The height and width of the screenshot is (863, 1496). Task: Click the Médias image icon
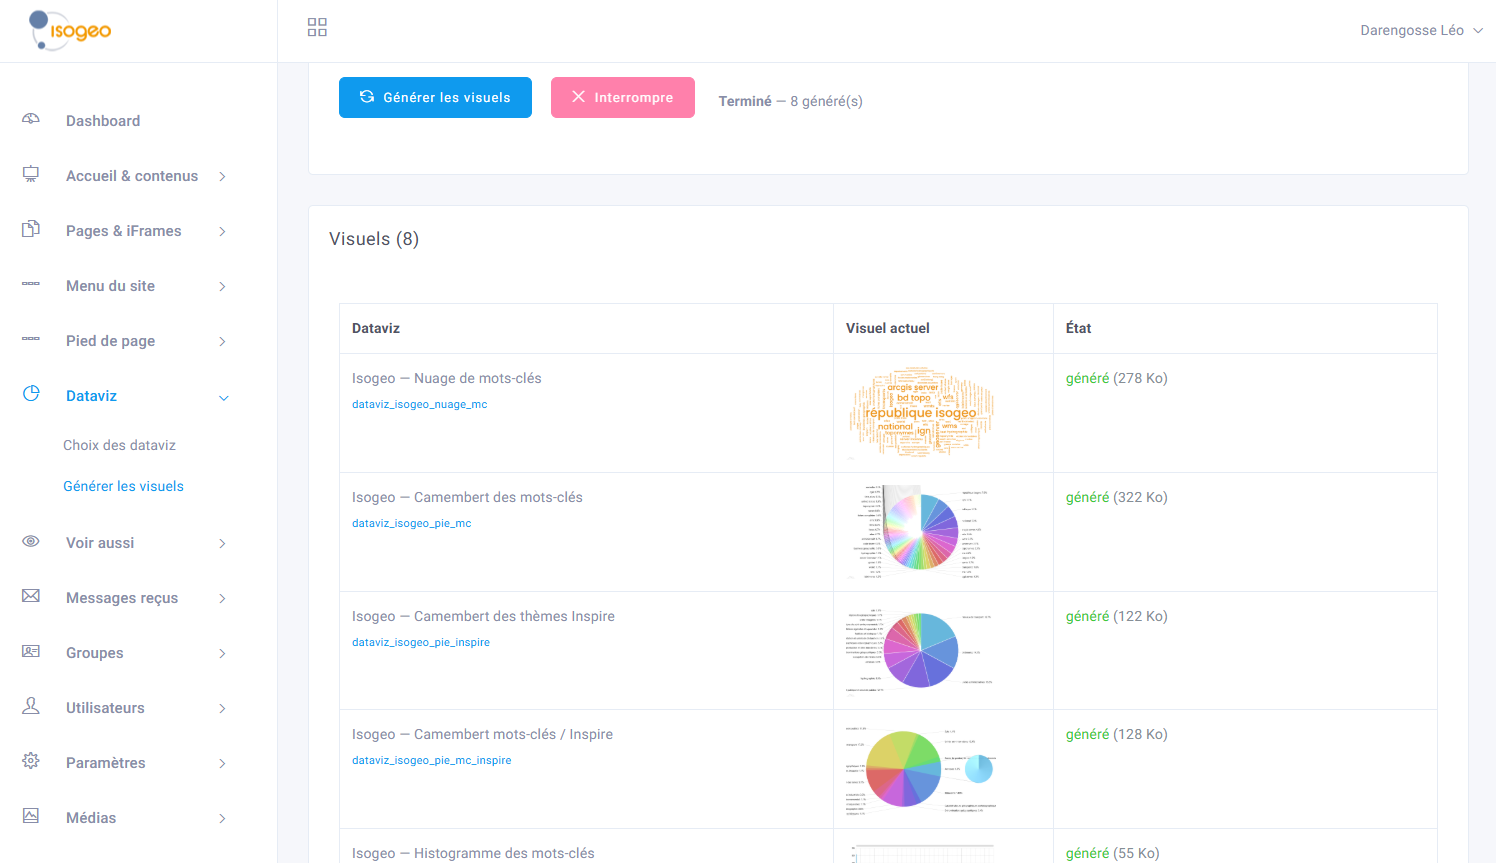point(31,816)
